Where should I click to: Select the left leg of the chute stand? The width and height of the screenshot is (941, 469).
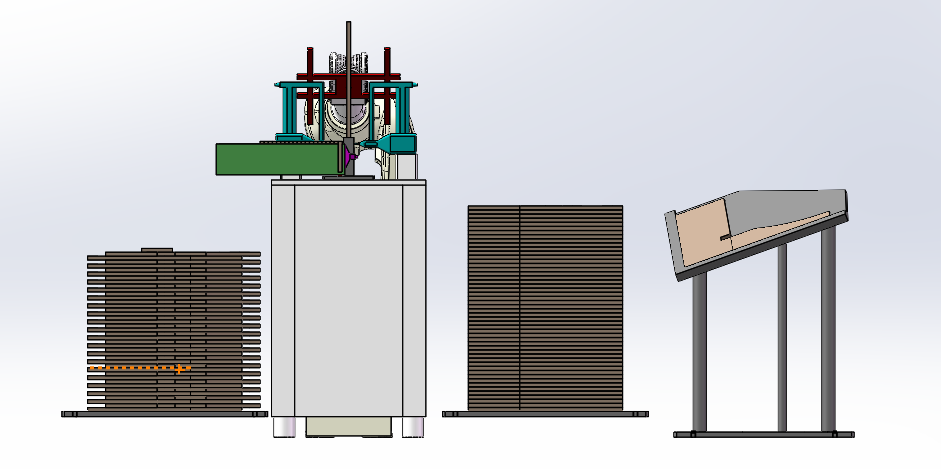coord(699,352)
